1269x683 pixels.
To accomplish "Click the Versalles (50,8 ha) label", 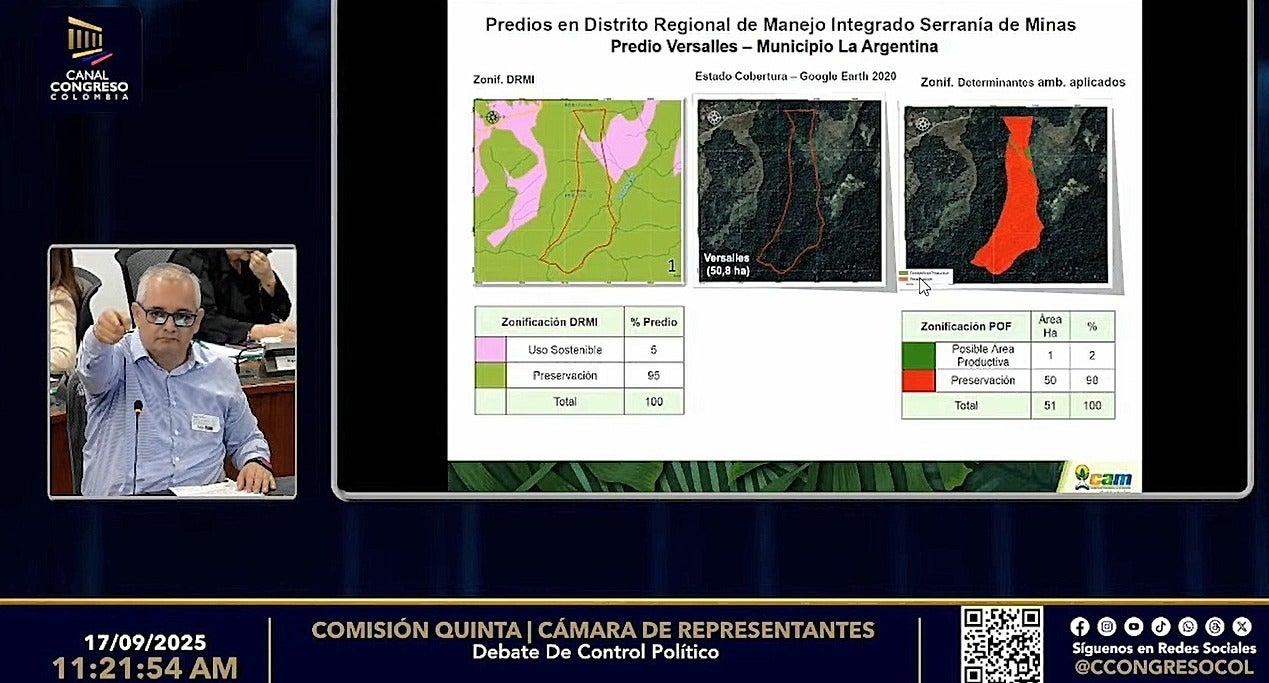I will (727, 263).
